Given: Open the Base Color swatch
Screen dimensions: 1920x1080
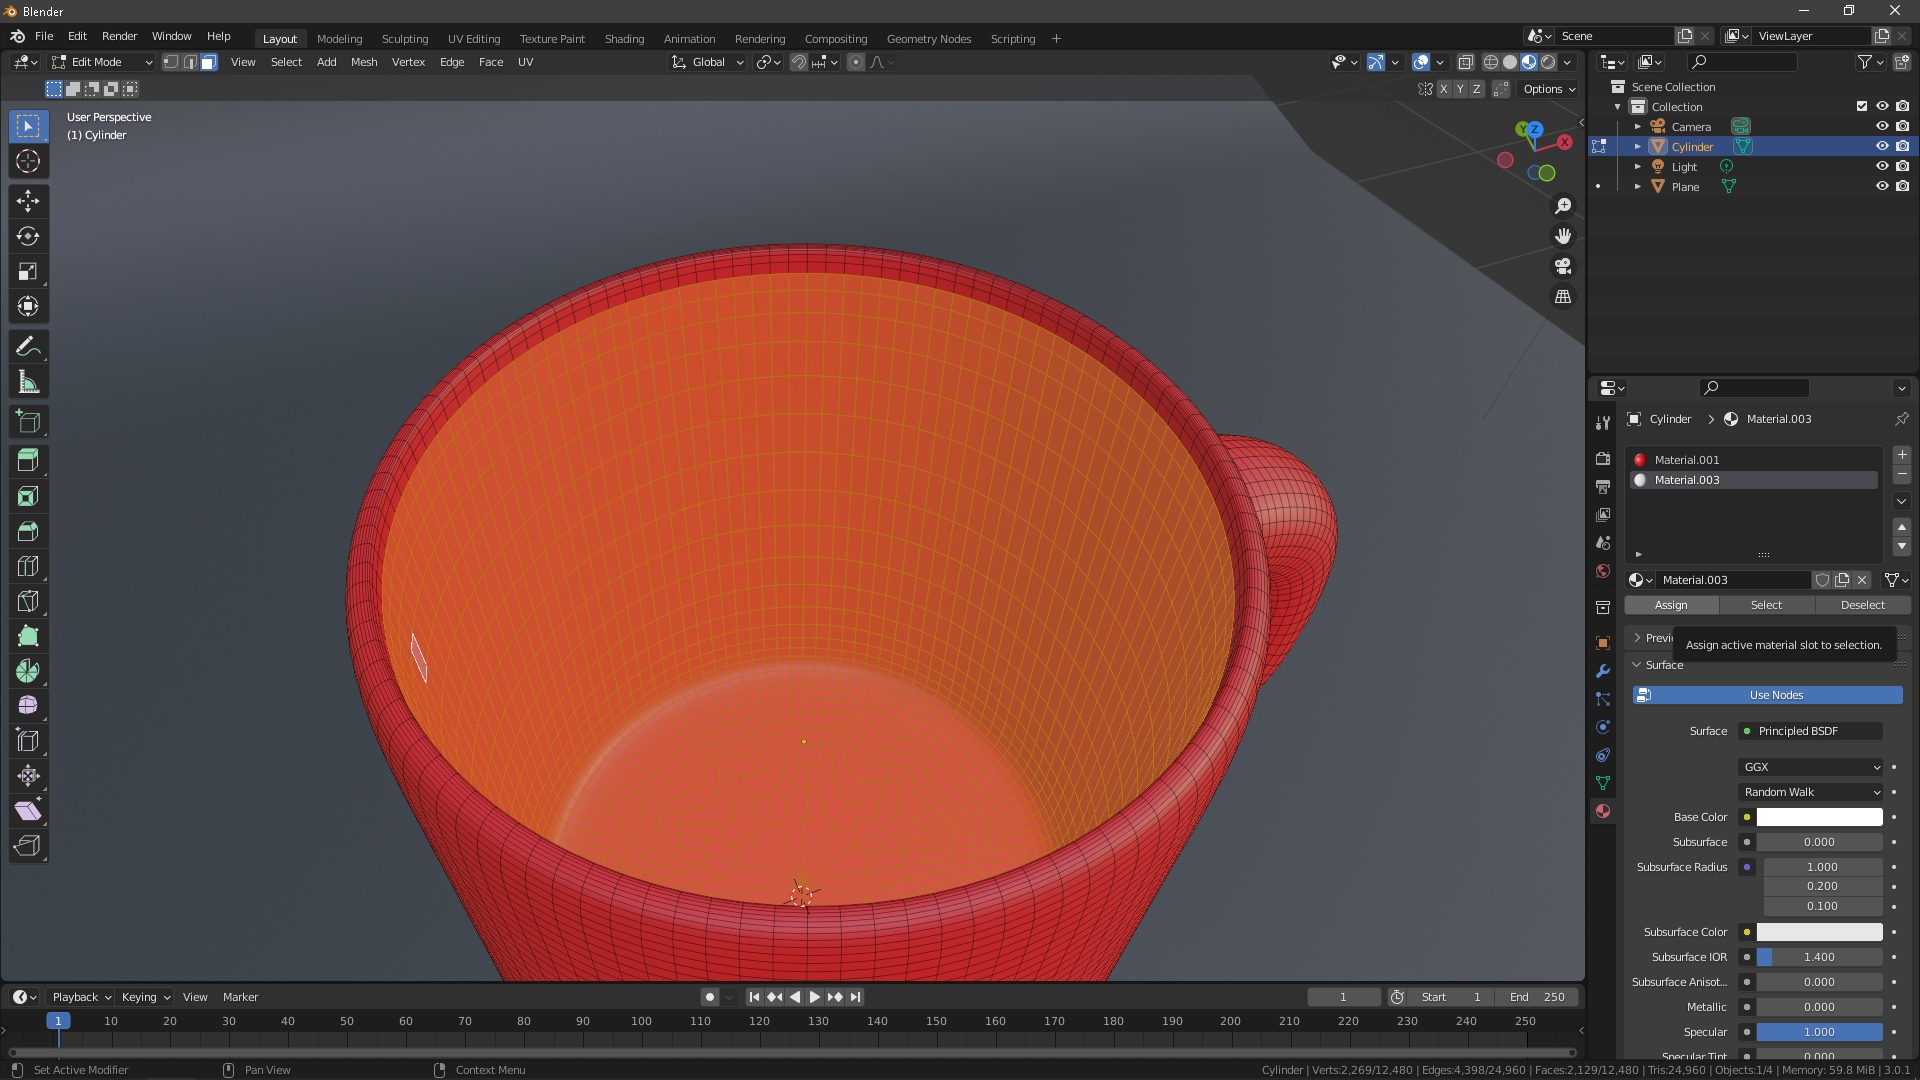Looking at the screenshot, I should (x=1819, y=817).
